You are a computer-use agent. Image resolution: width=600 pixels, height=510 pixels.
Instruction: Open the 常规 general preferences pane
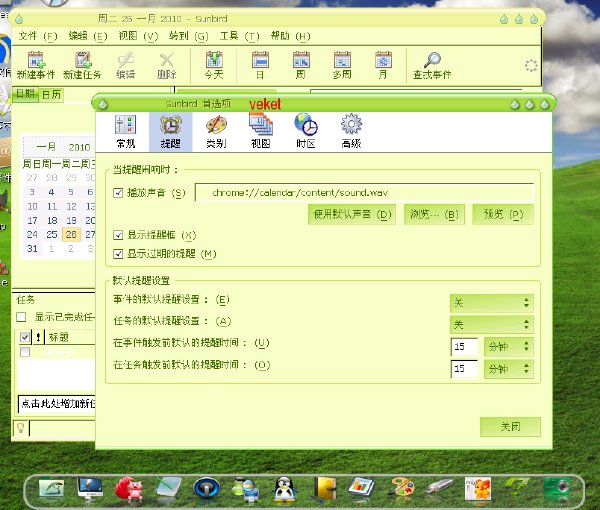pyautogui.click(x=126, y=131)
